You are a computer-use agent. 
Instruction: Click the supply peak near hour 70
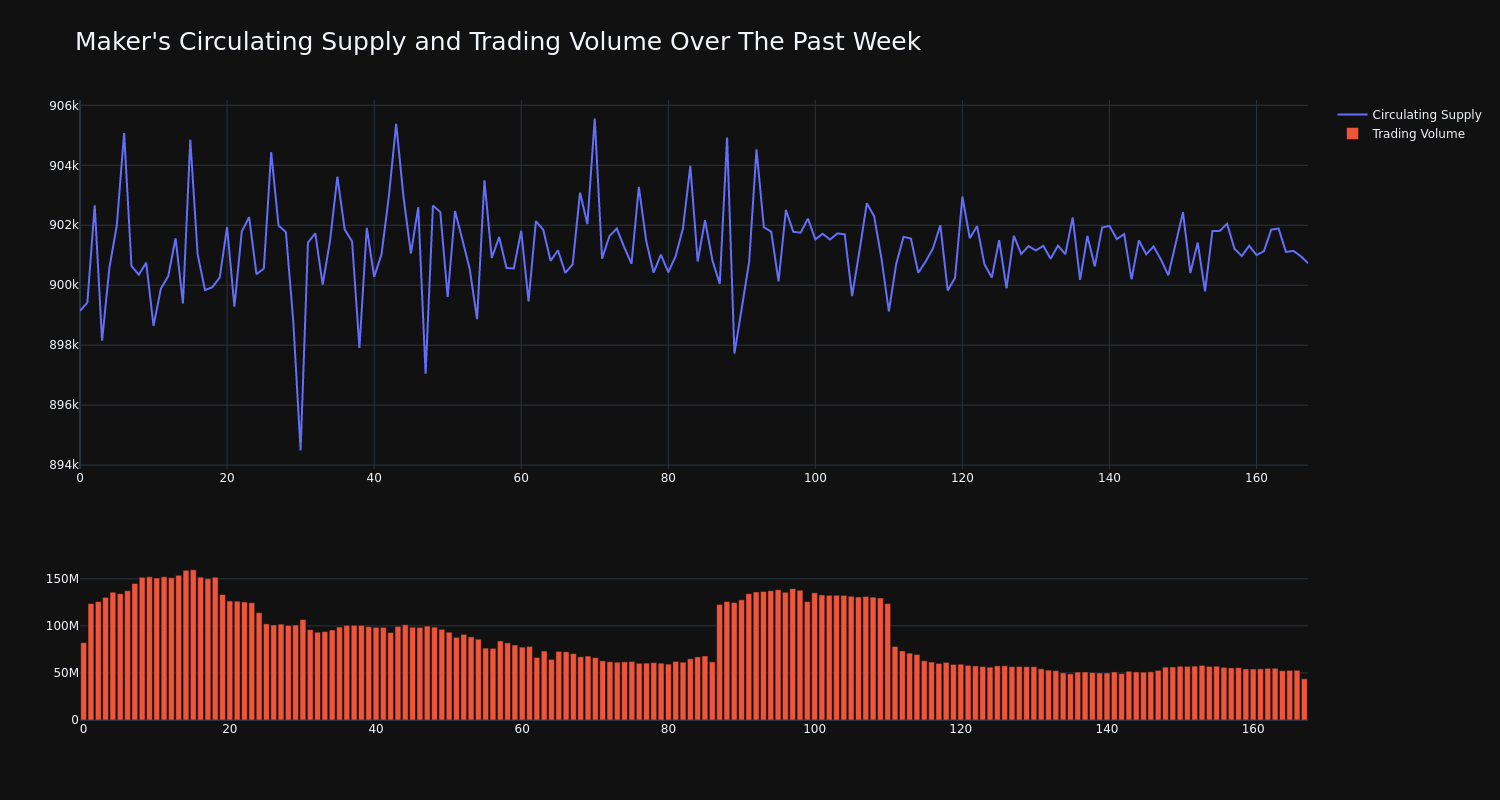[594, 120]
